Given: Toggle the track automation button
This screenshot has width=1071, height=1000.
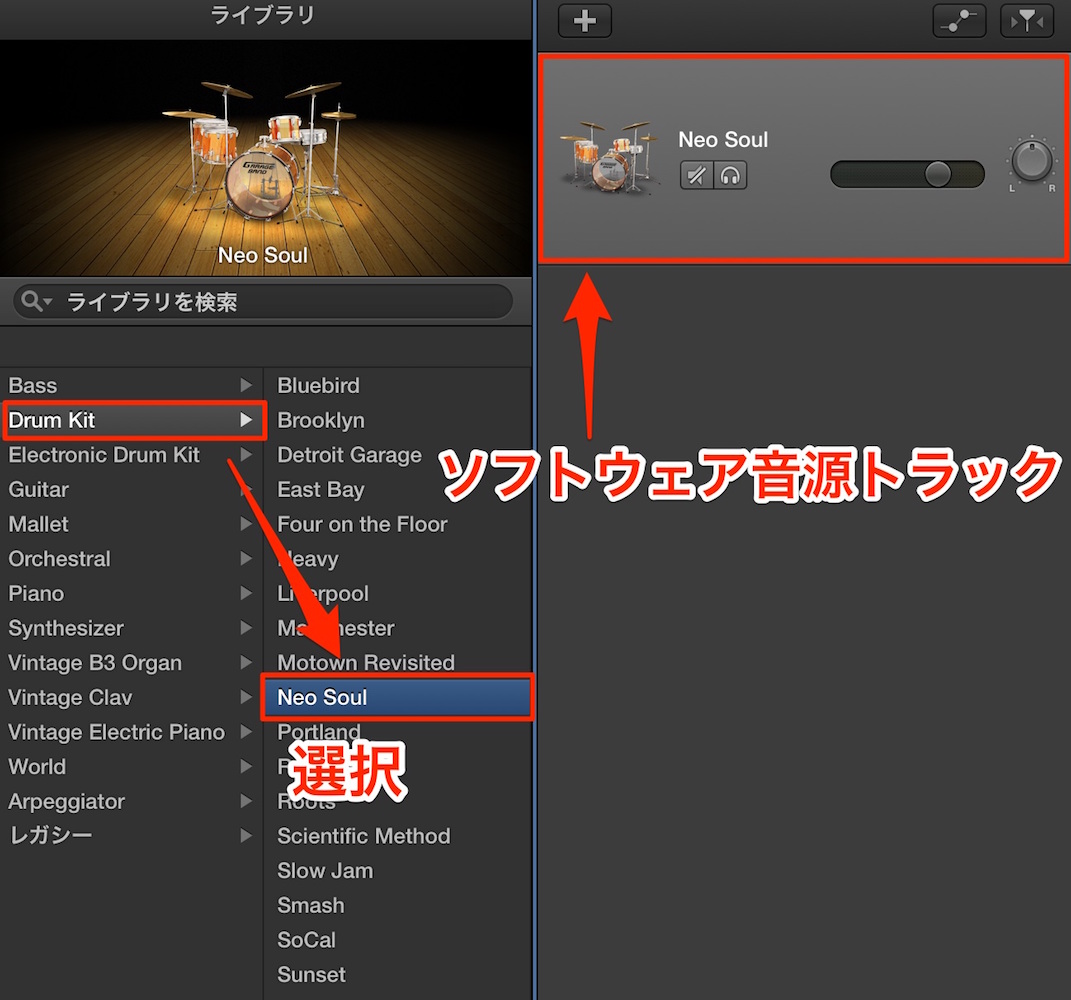Looking at the screenshot, I should pyautogui.click(x=959, y=20).
